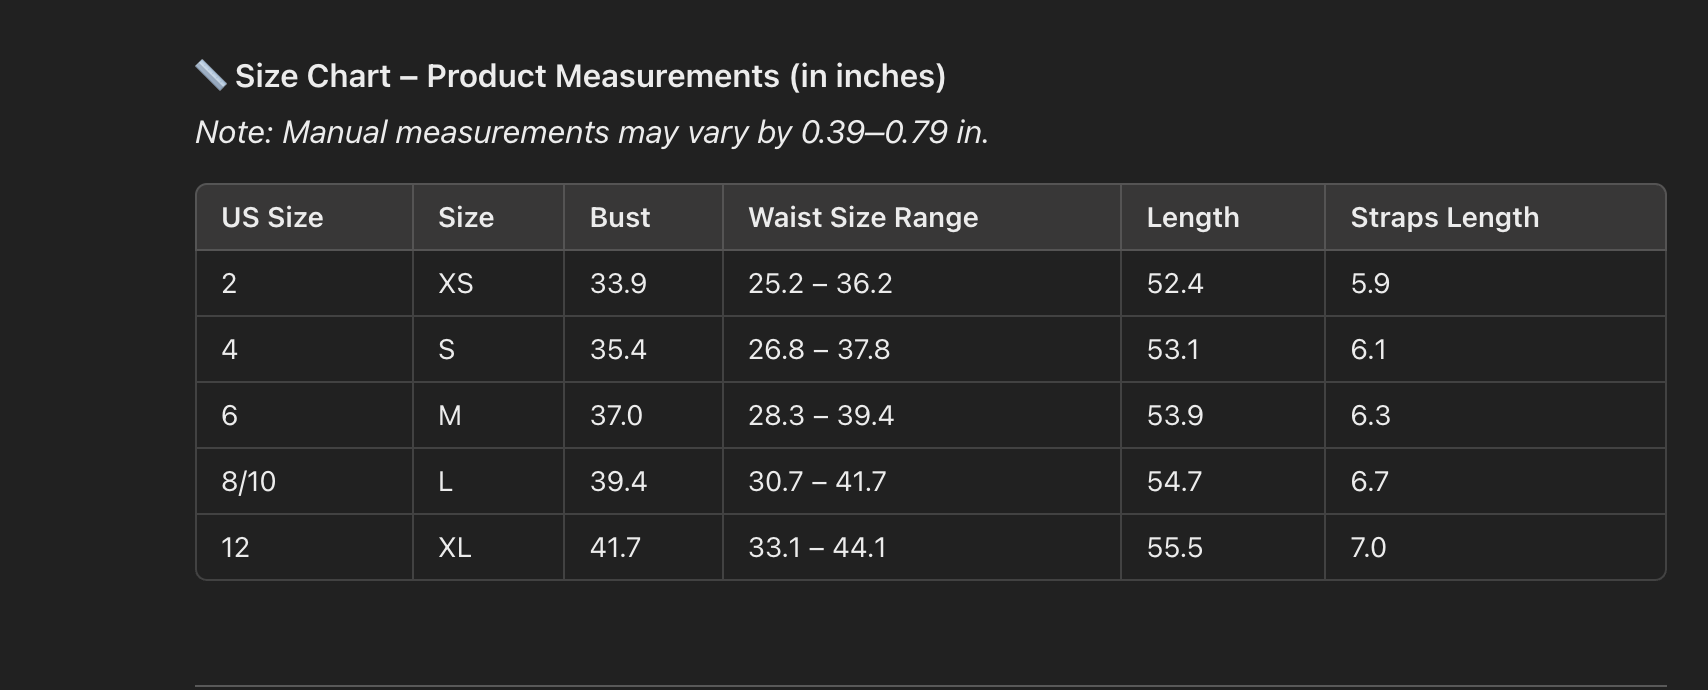Image resolution: width=1708 pixels, height=690 pixels.
Task: Click the Waist Size Range header
Action: click(x=863, y=218)
